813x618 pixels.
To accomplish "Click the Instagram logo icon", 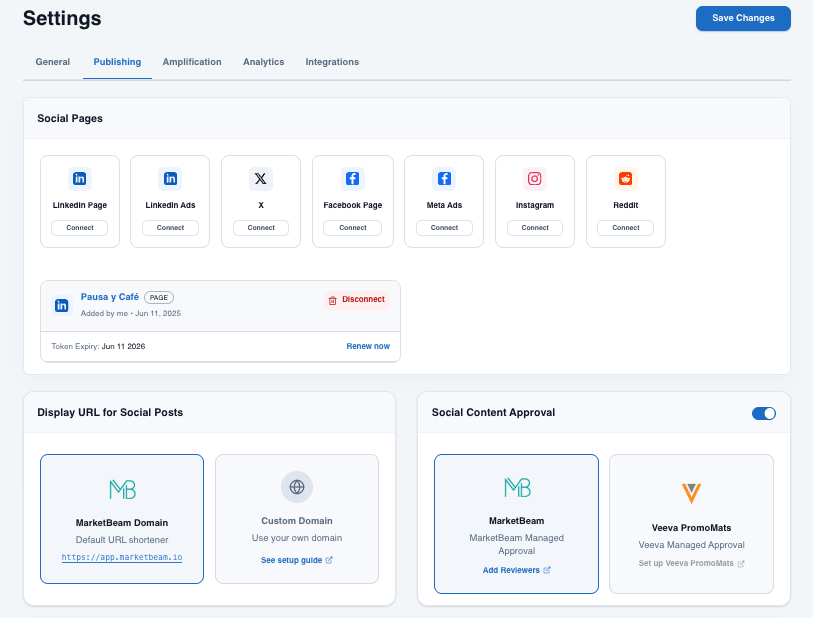I will [535, 179].
